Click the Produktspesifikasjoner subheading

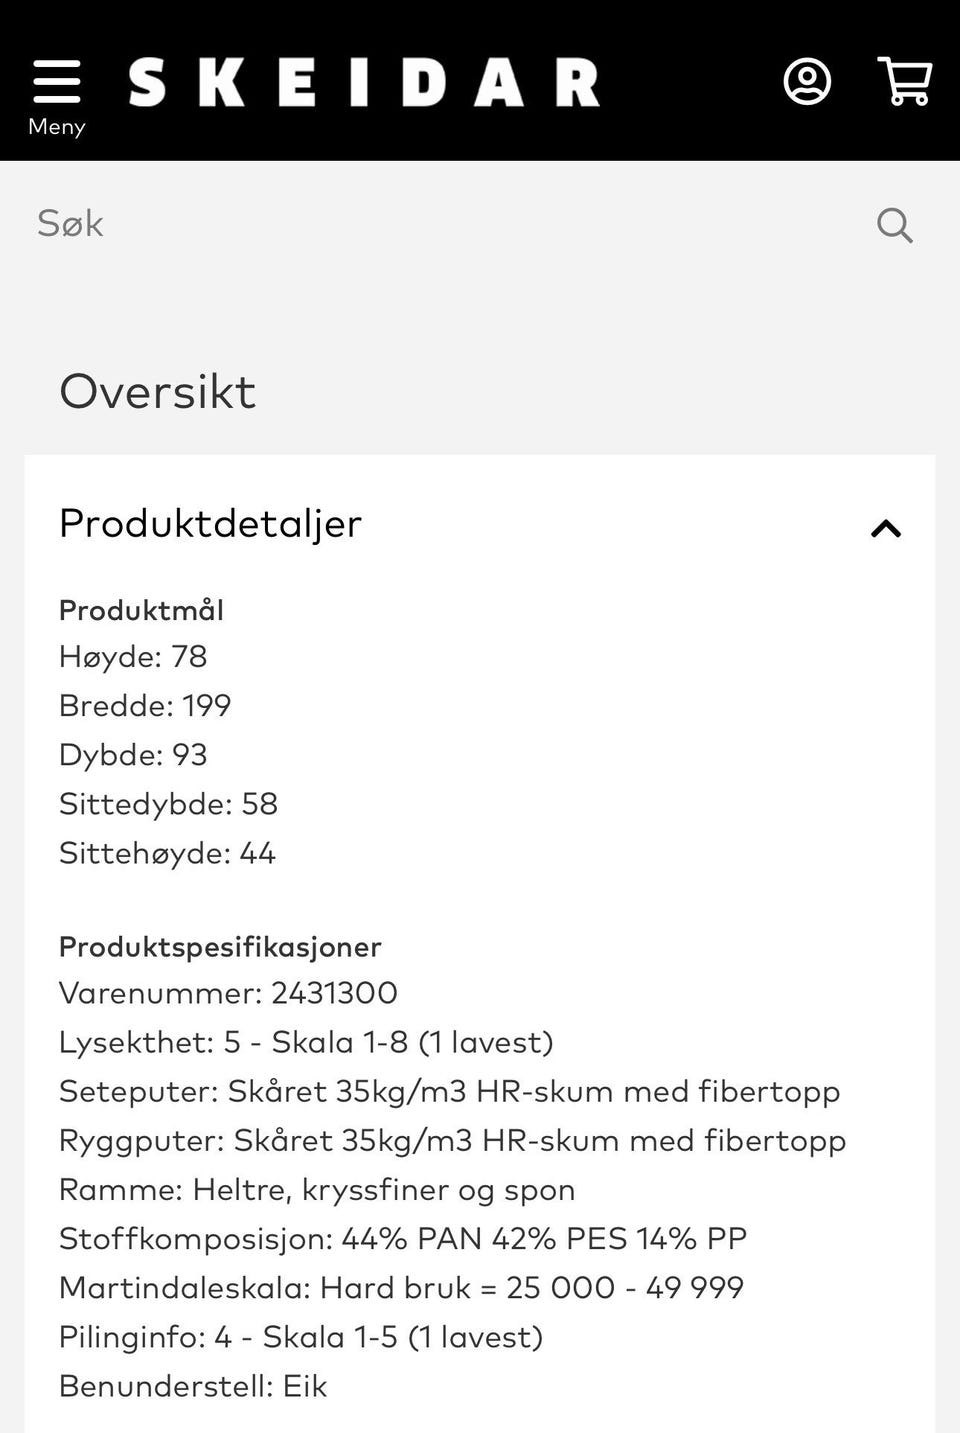(x=220, y=947)
